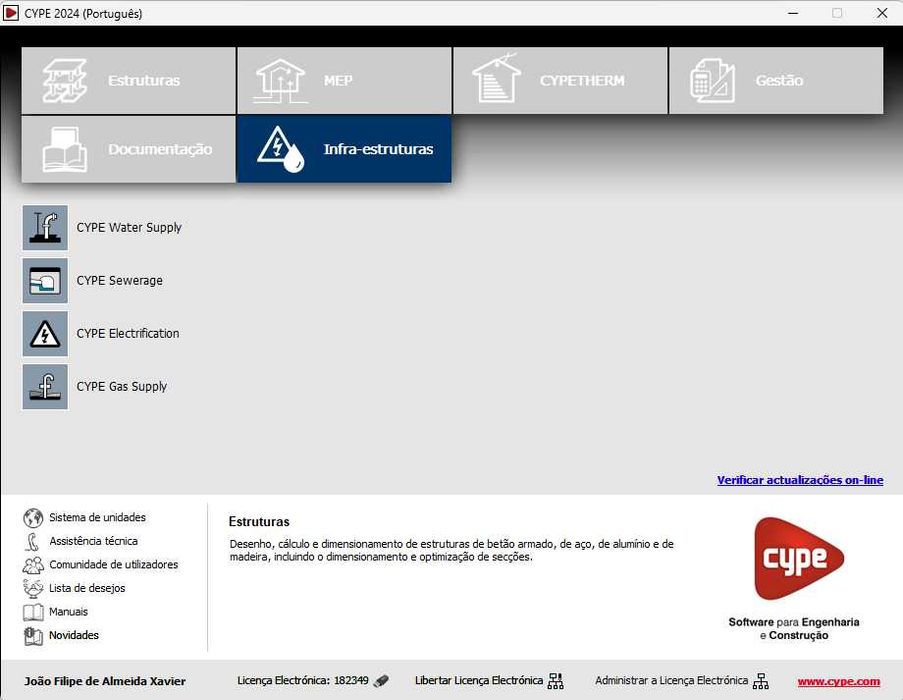Click the CYPE Water Supply pipe icon
Image resolution: width=903 pixels, height=700 pixels.
pyautogui.click(x=45, y=227)
